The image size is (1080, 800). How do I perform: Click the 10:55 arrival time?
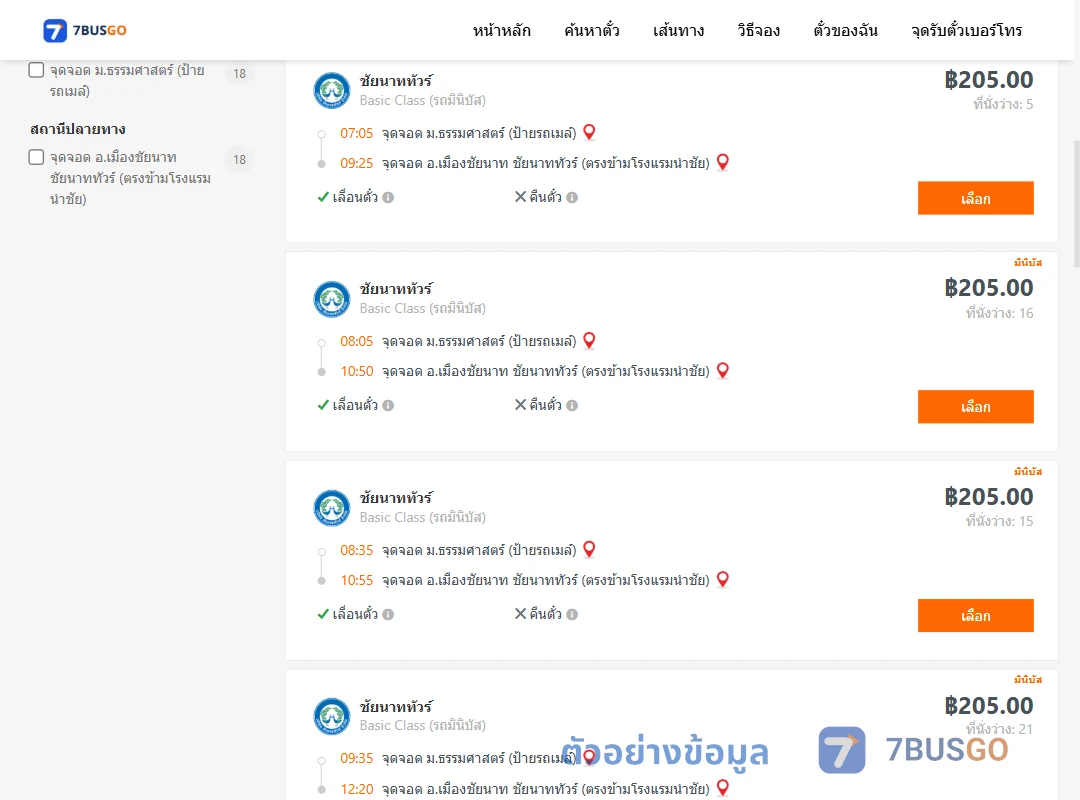coord(357,580)
